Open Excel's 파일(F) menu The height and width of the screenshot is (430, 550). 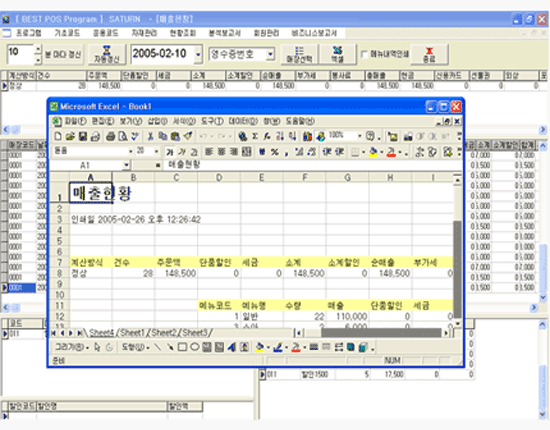pos(75,121)
